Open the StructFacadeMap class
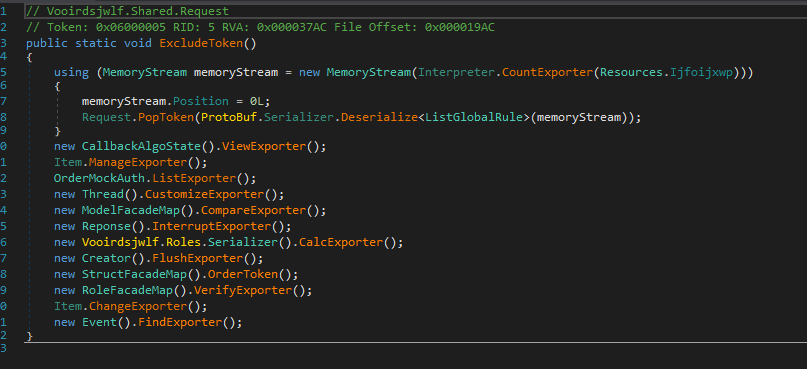Viewport: 807px width, 369px height. point(134,274)
